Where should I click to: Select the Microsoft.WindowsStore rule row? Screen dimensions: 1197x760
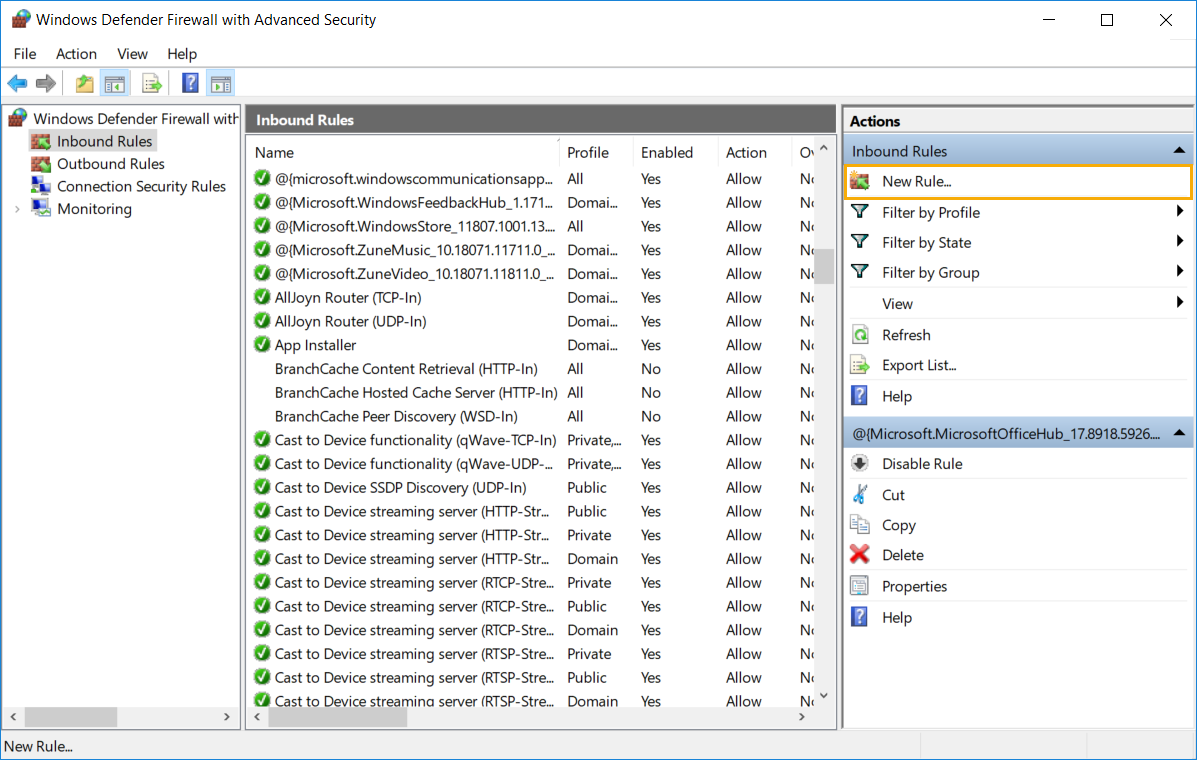(x=532, y=226)
